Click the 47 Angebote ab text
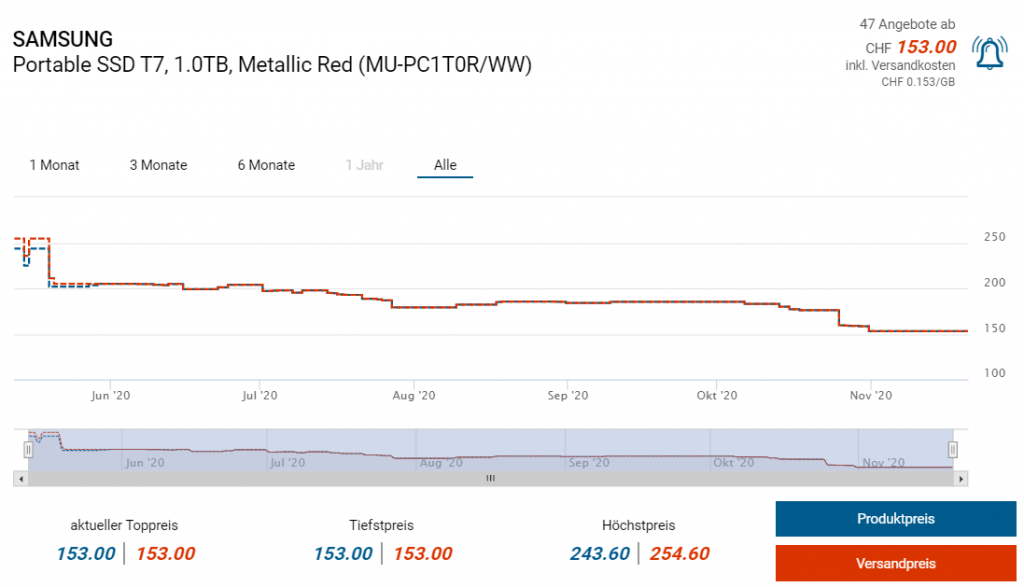This screenshot has width=1024, height=587. 907,23
